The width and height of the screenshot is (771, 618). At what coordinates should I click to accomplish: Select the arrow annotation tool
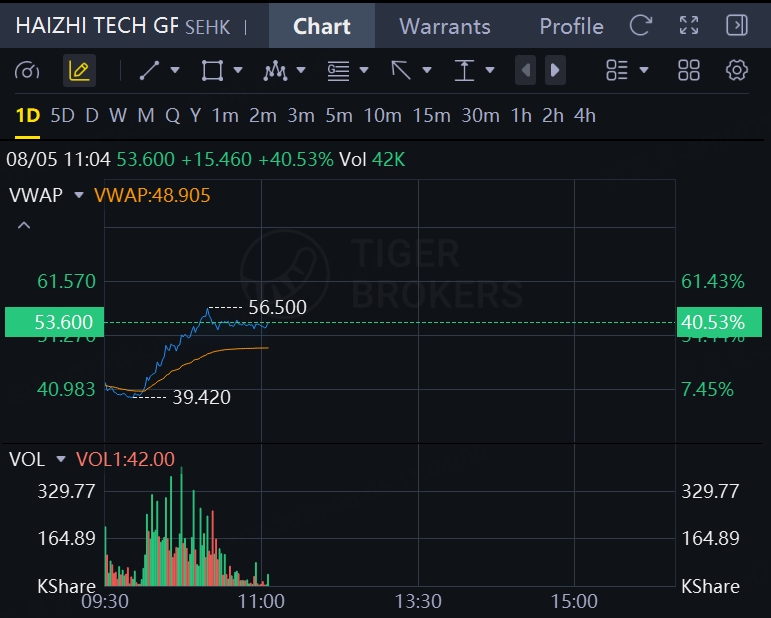[x=401, y=70]
